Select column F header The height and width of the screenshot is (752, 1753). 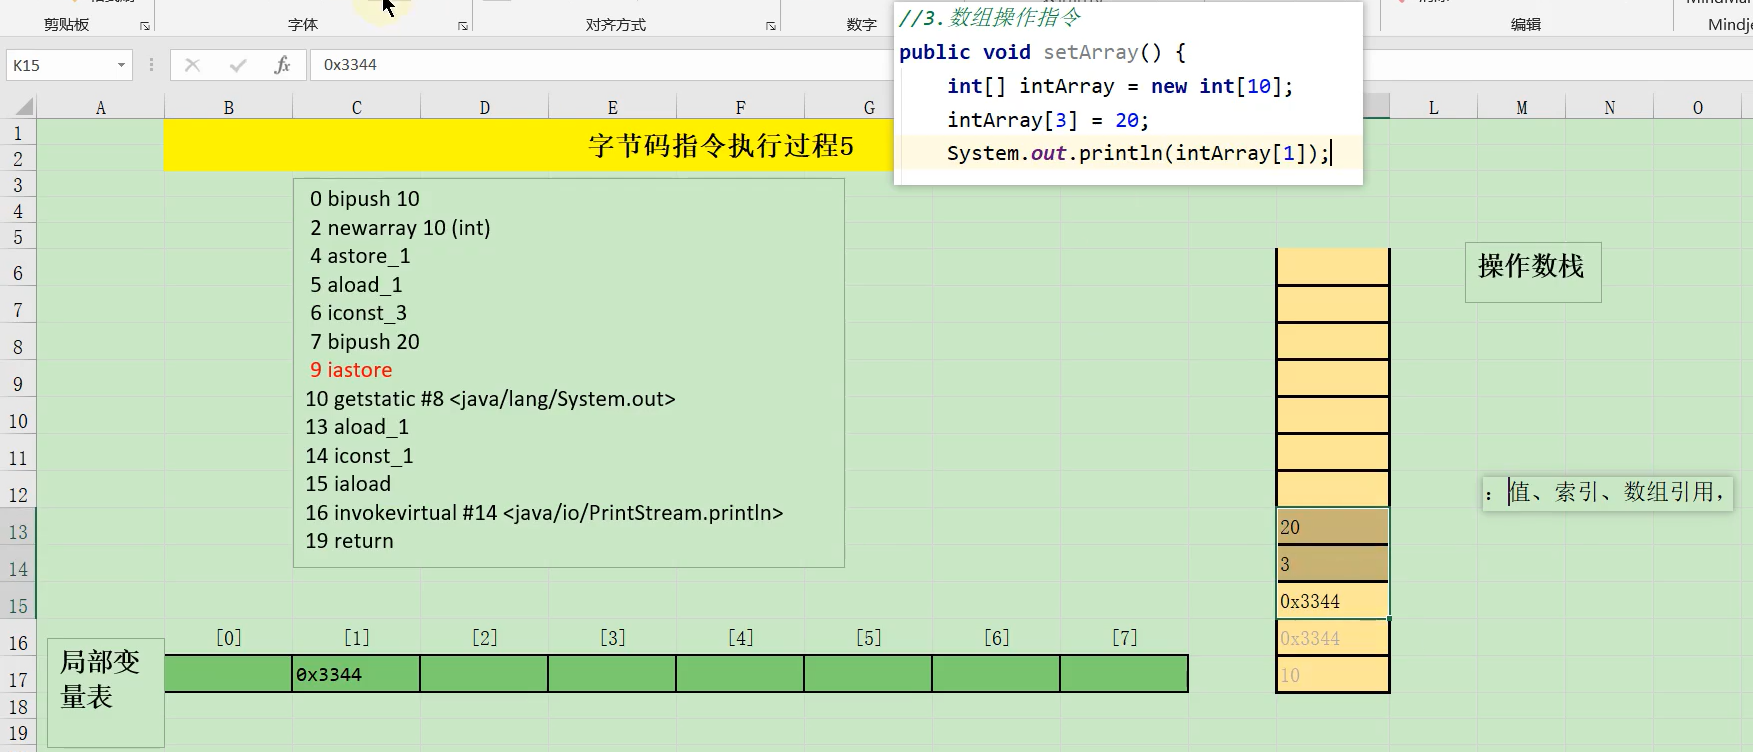click(741, 108)
